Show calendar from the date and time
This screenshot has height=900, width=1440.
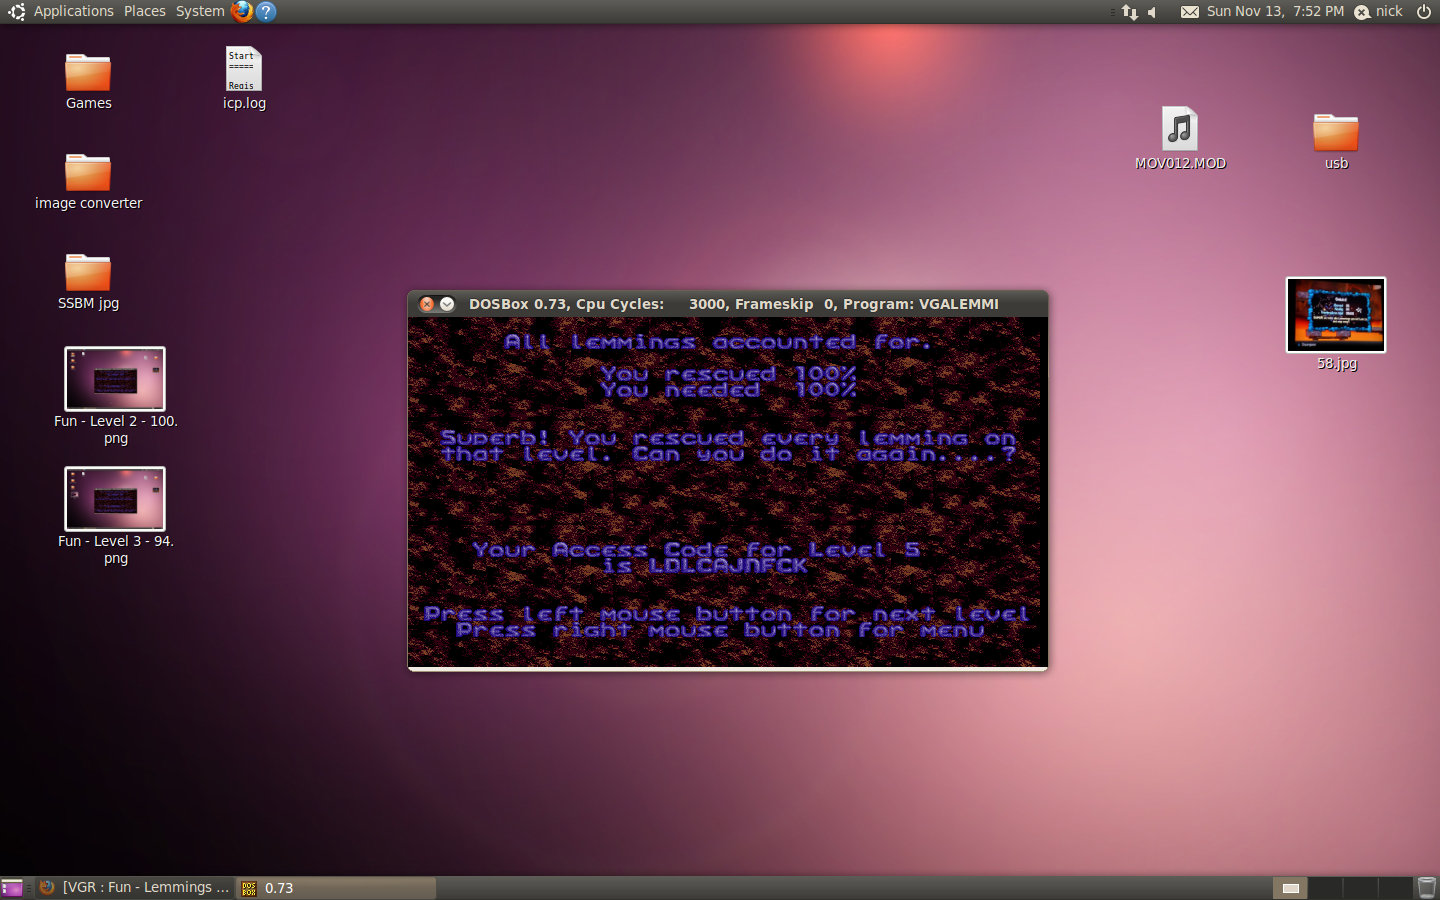point(1275,11)
